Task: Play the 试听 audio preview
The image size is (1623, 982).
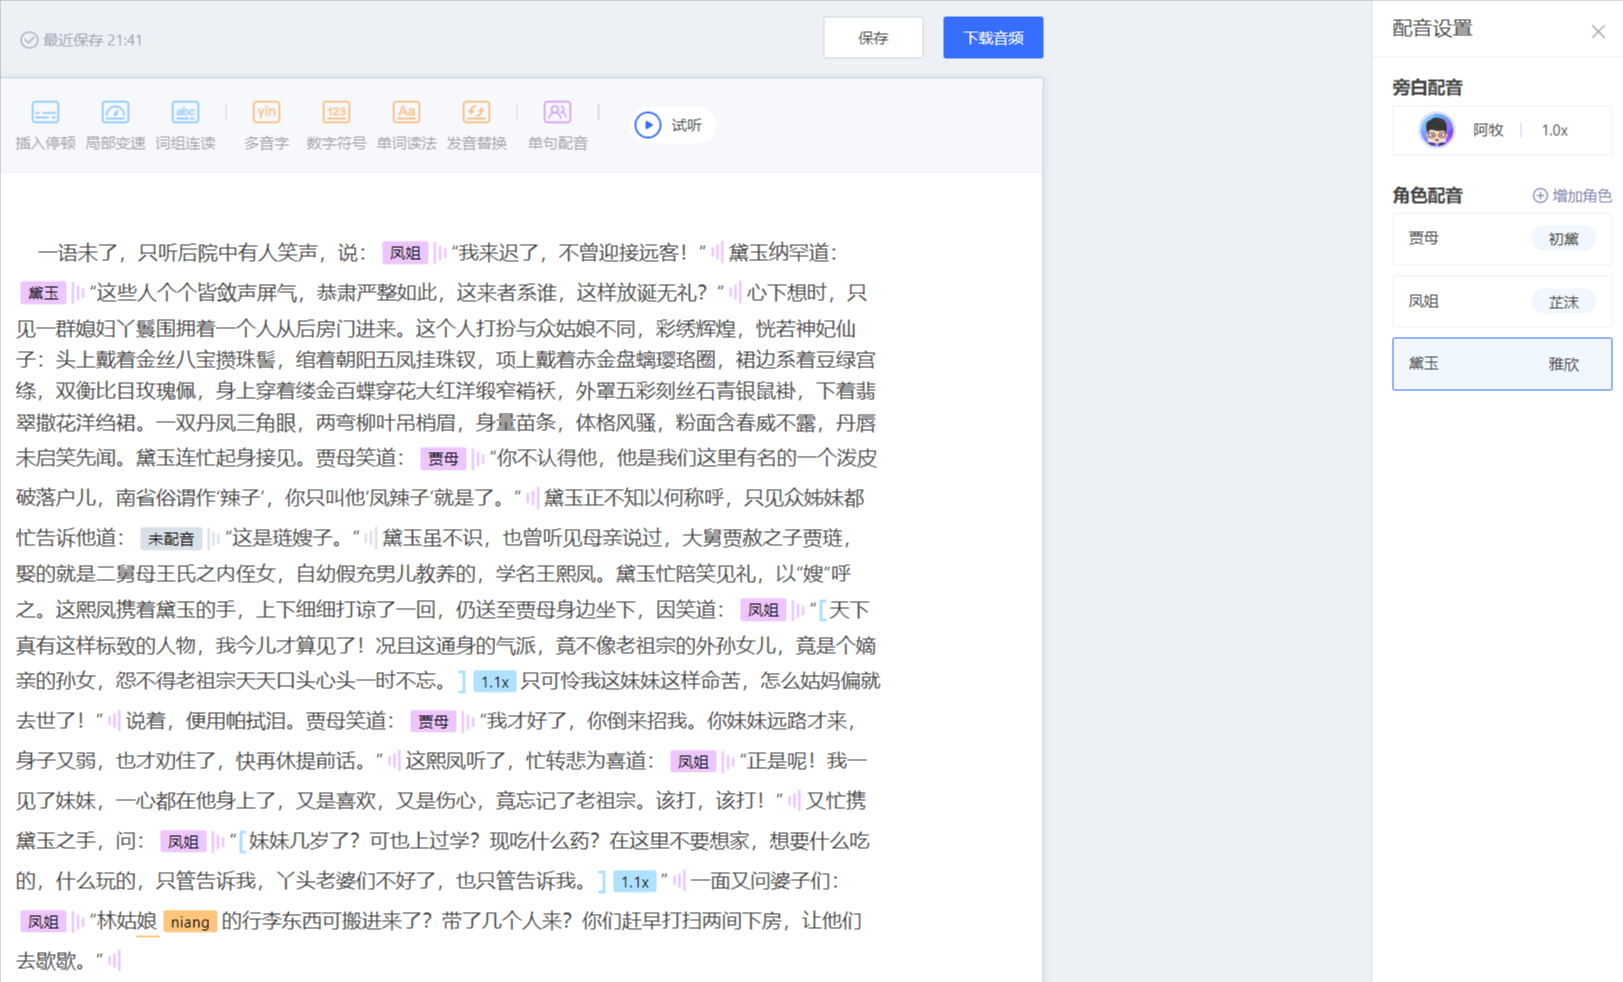Action: pos(670,124)
